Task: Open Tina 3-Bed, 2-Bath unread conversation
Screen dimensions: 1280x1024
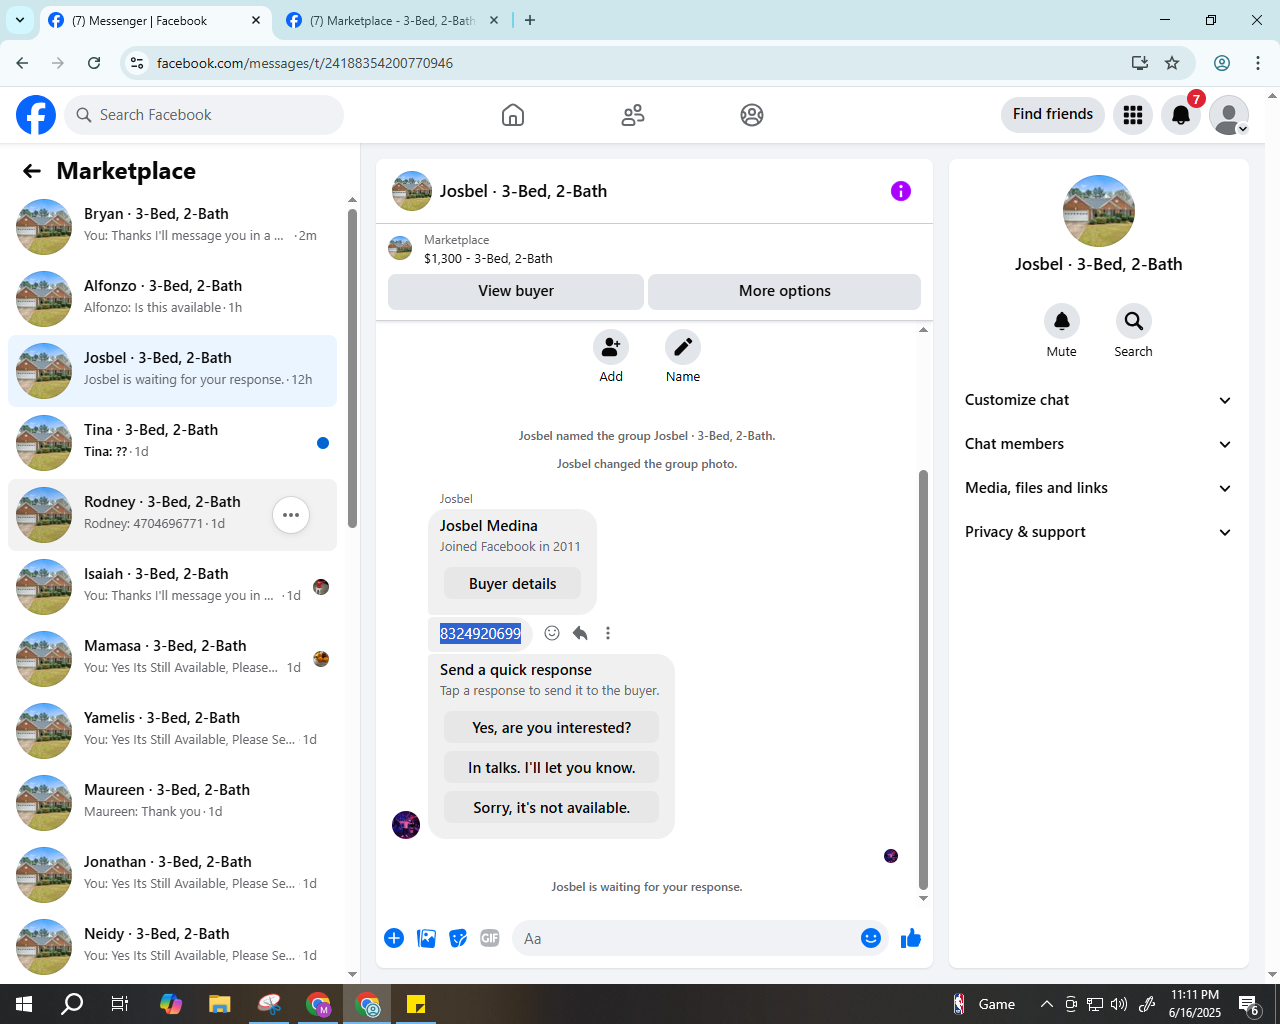Action: [172, 443]
